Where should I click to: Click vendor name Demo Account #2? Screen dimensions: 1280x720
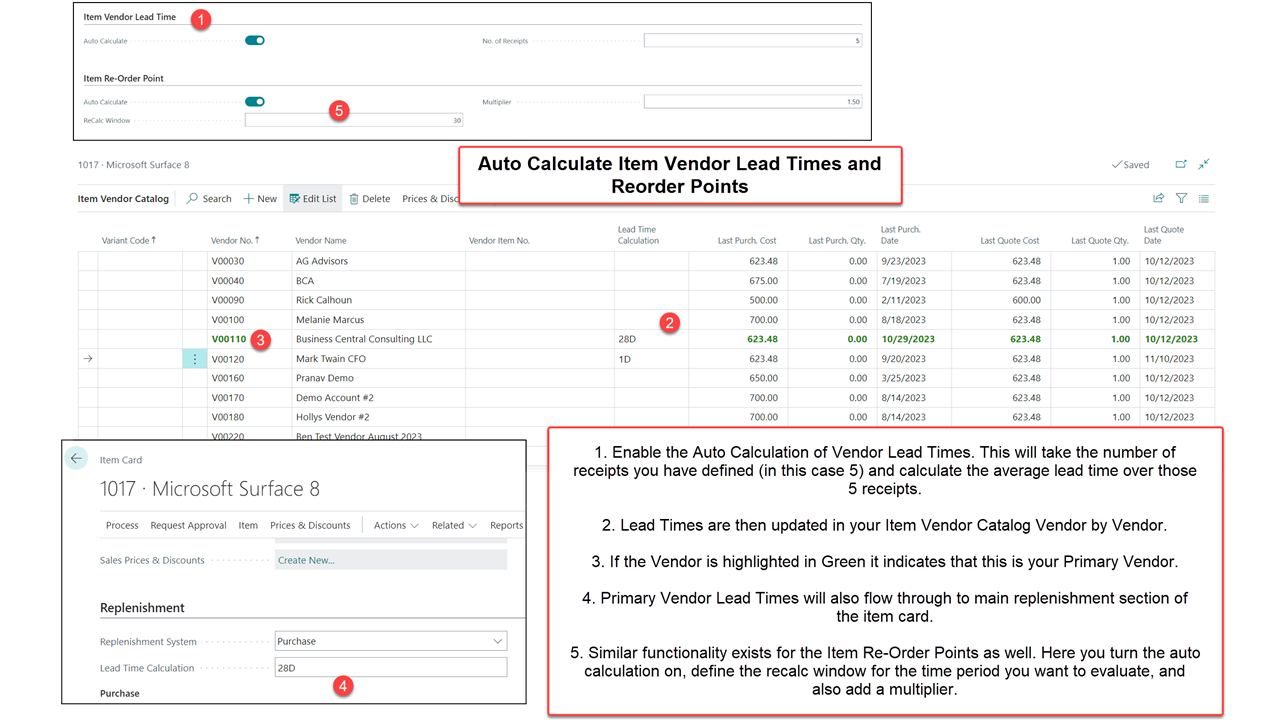pyautogui.click(x=335, y=398)
